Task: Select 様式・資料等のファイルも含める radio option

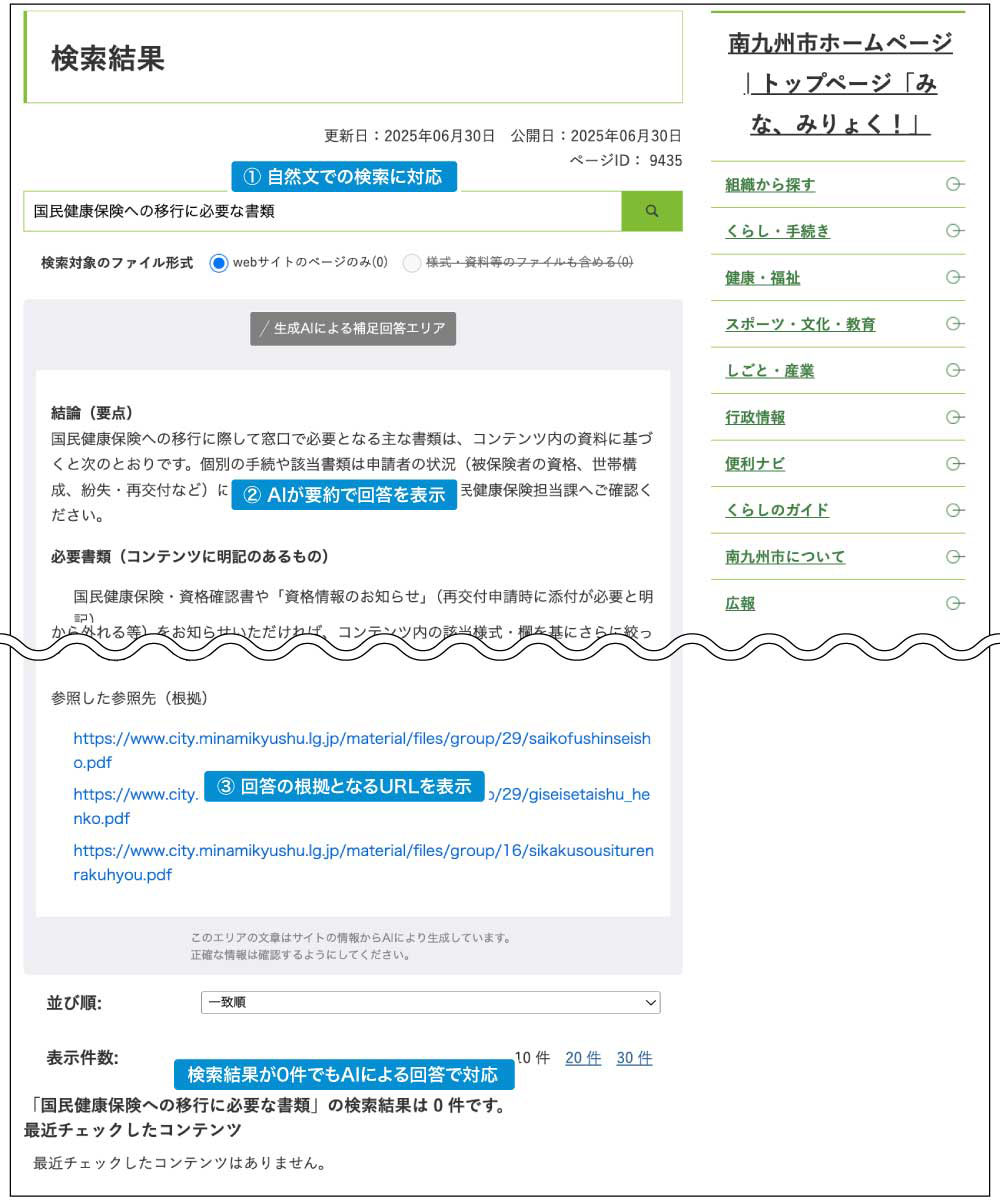Action: click(x=412, y=263)
